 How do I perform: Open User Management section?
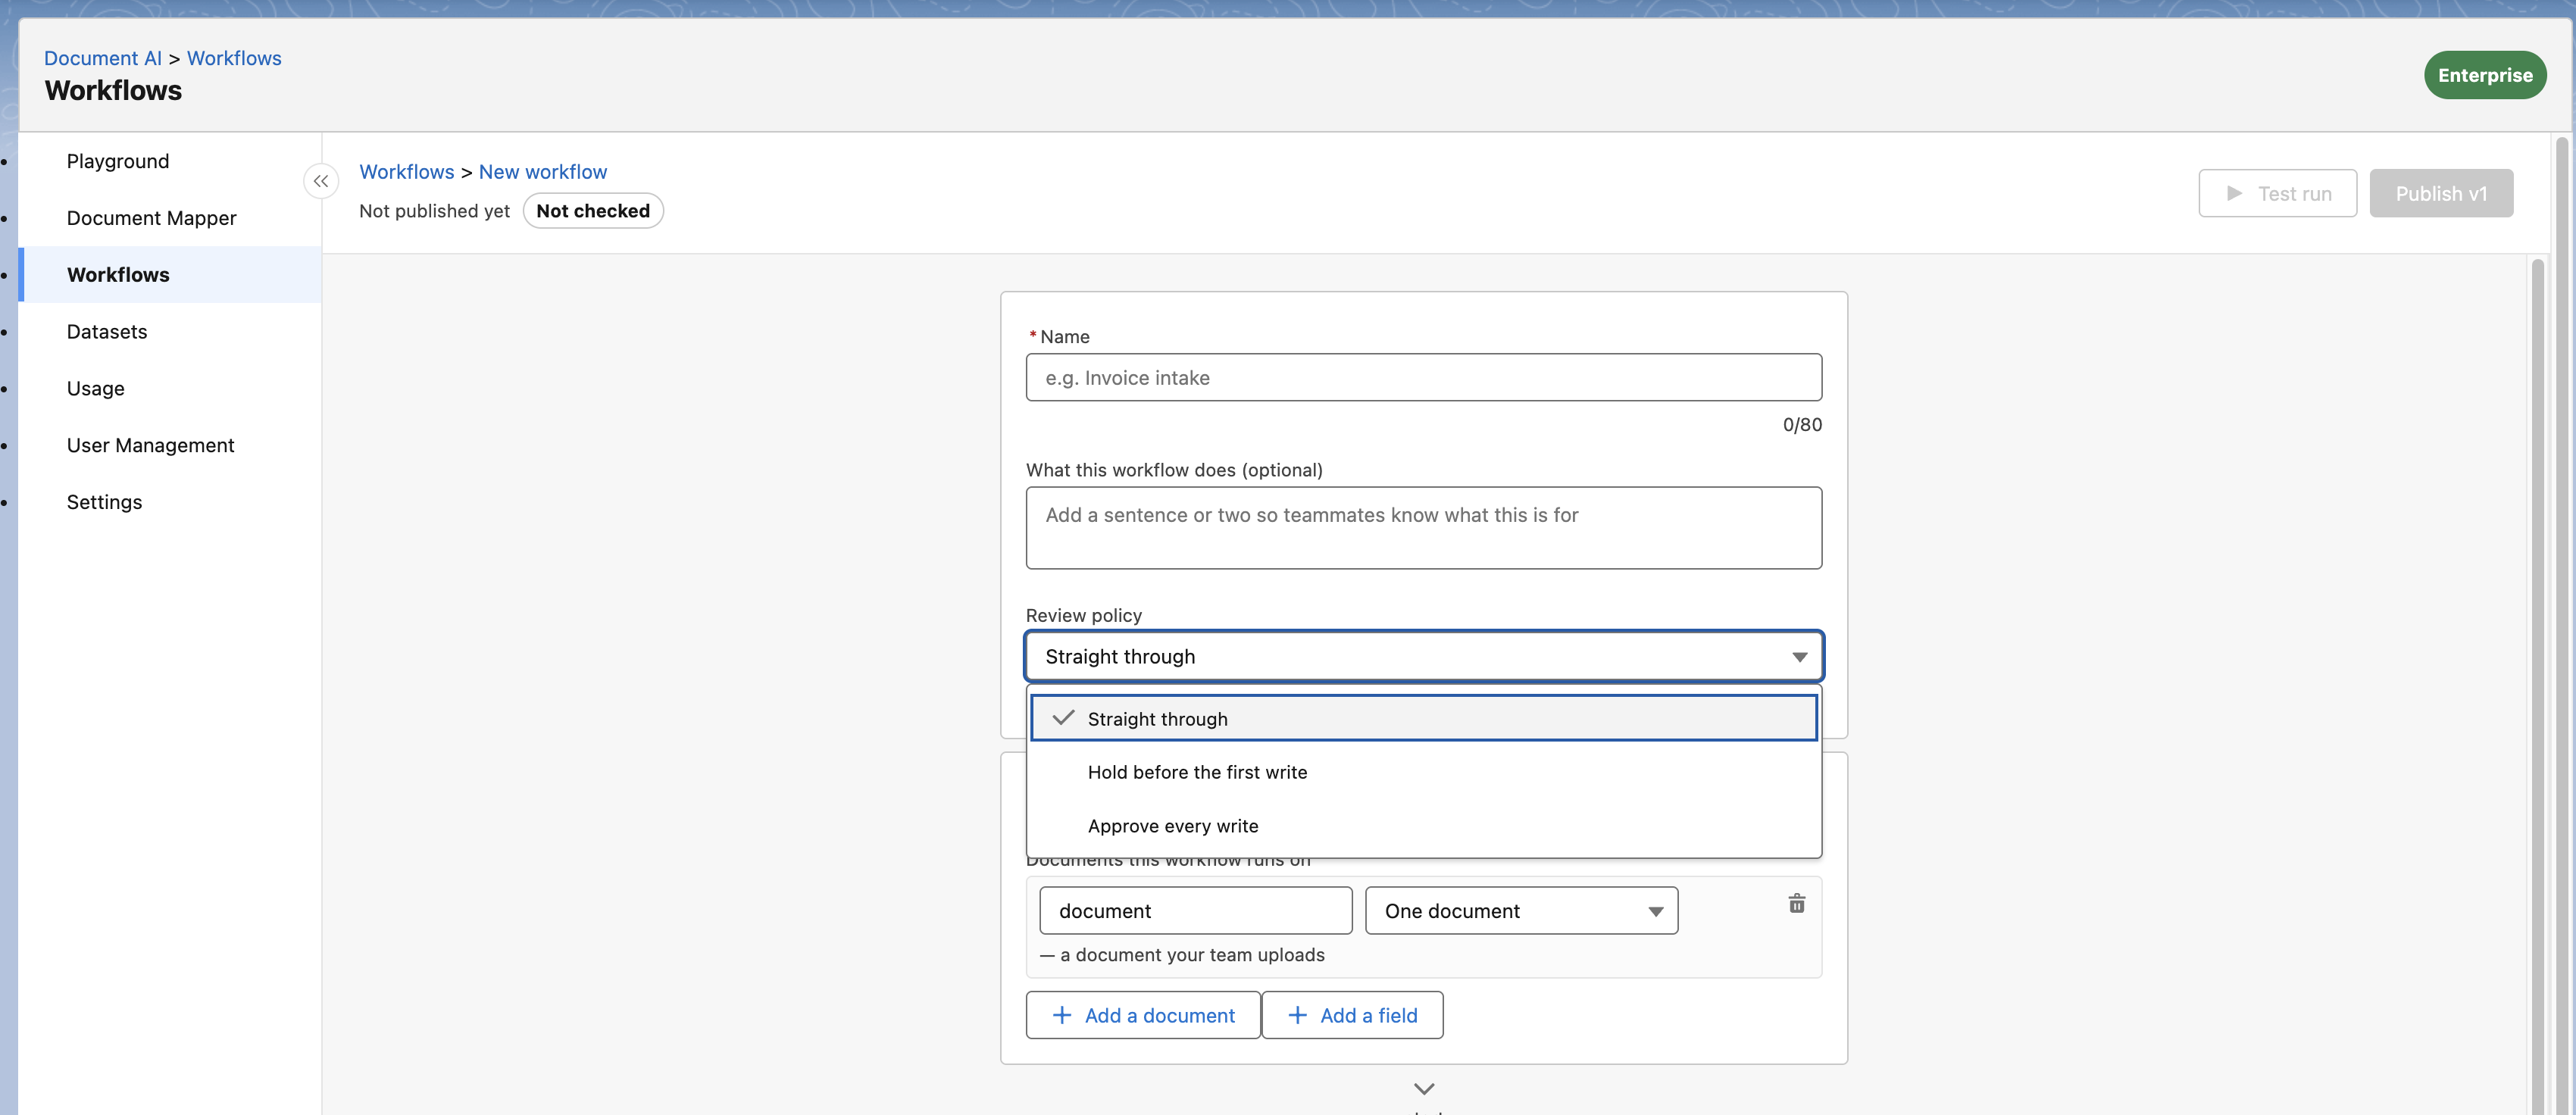tap(150, 446)
